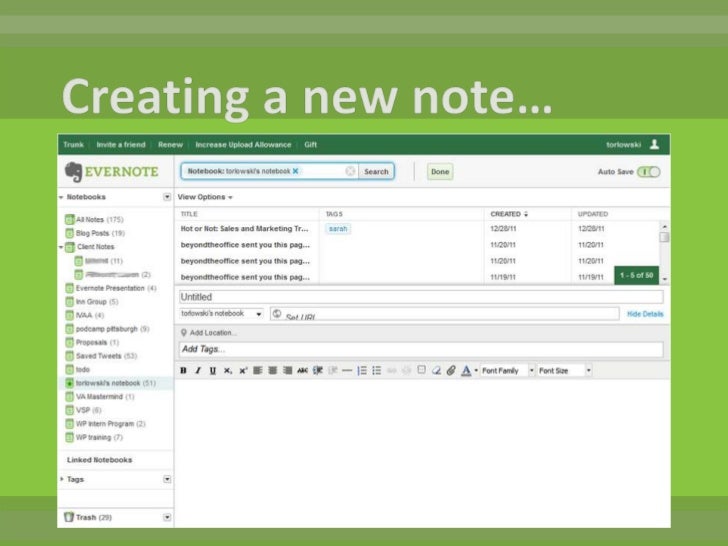Clear the search box with circle X

click(350, 171)
